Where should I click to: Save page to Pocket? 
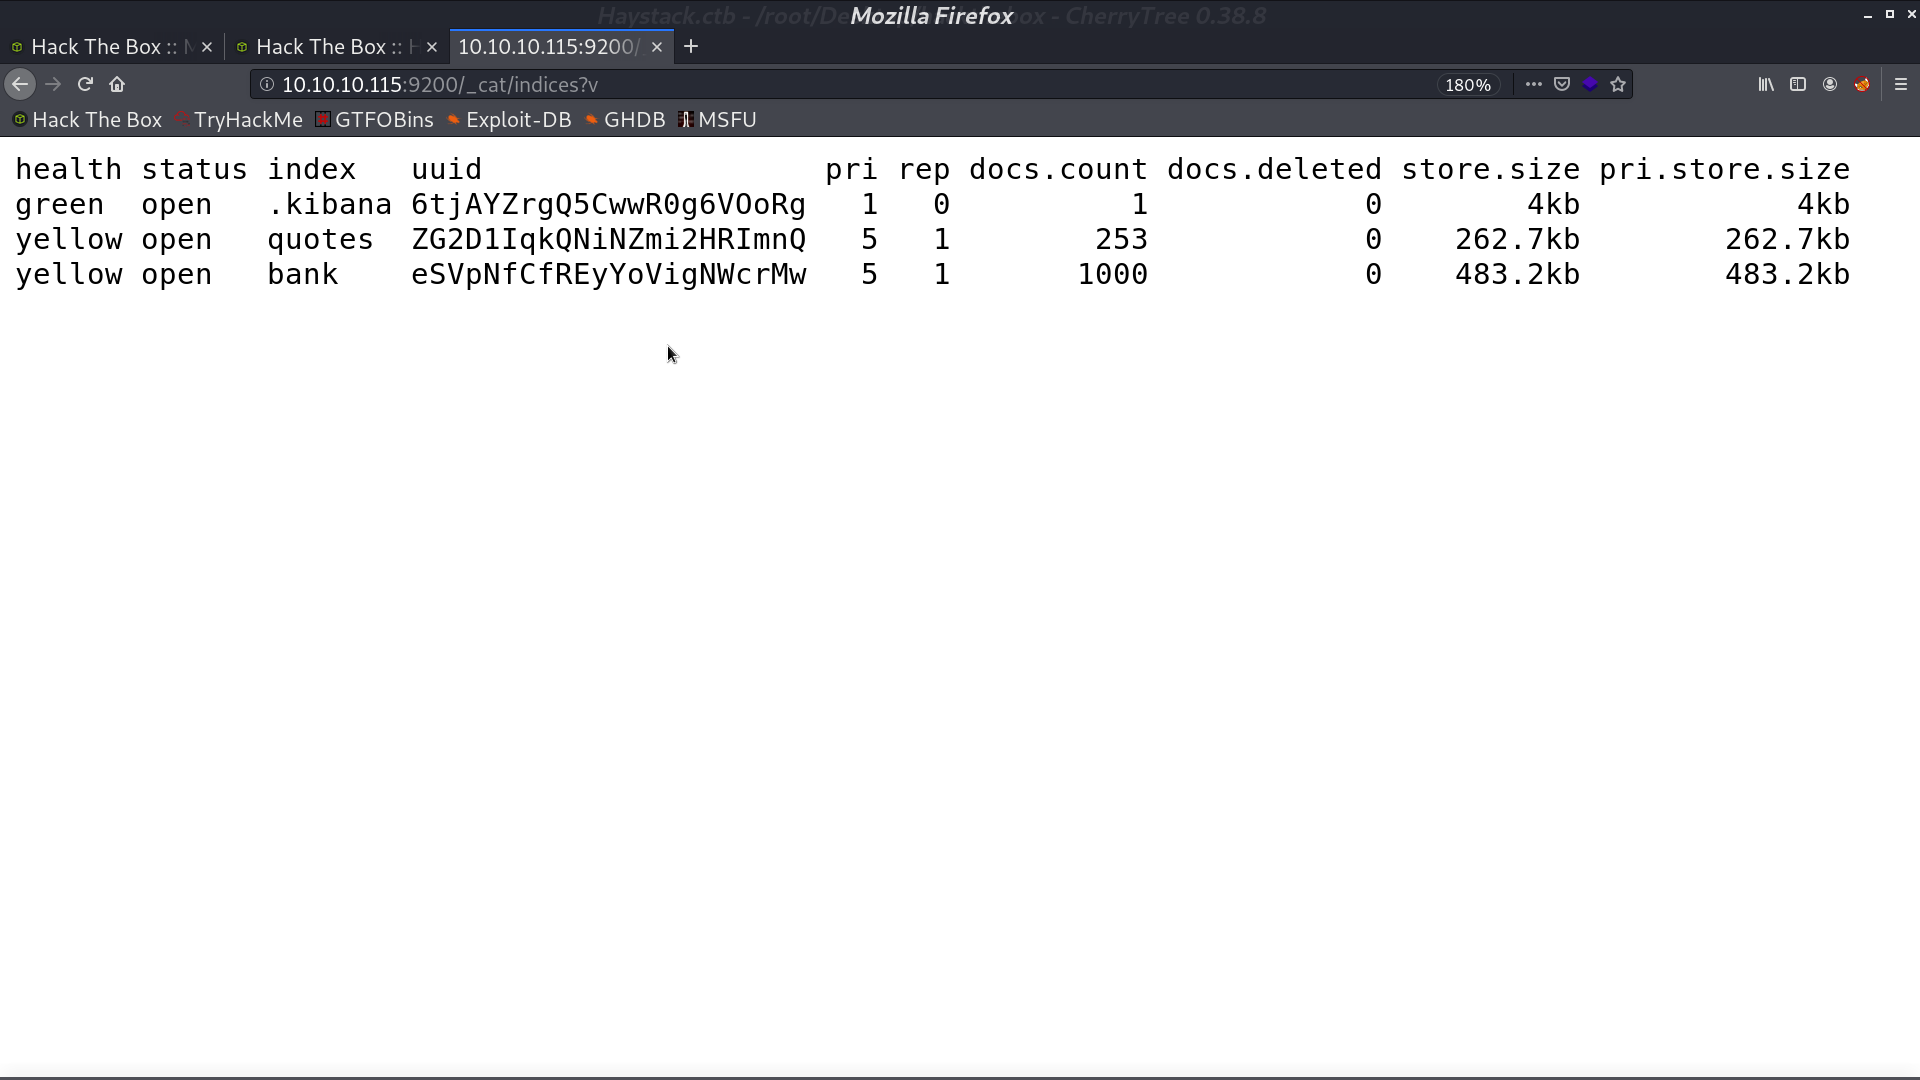[1562, 85]
